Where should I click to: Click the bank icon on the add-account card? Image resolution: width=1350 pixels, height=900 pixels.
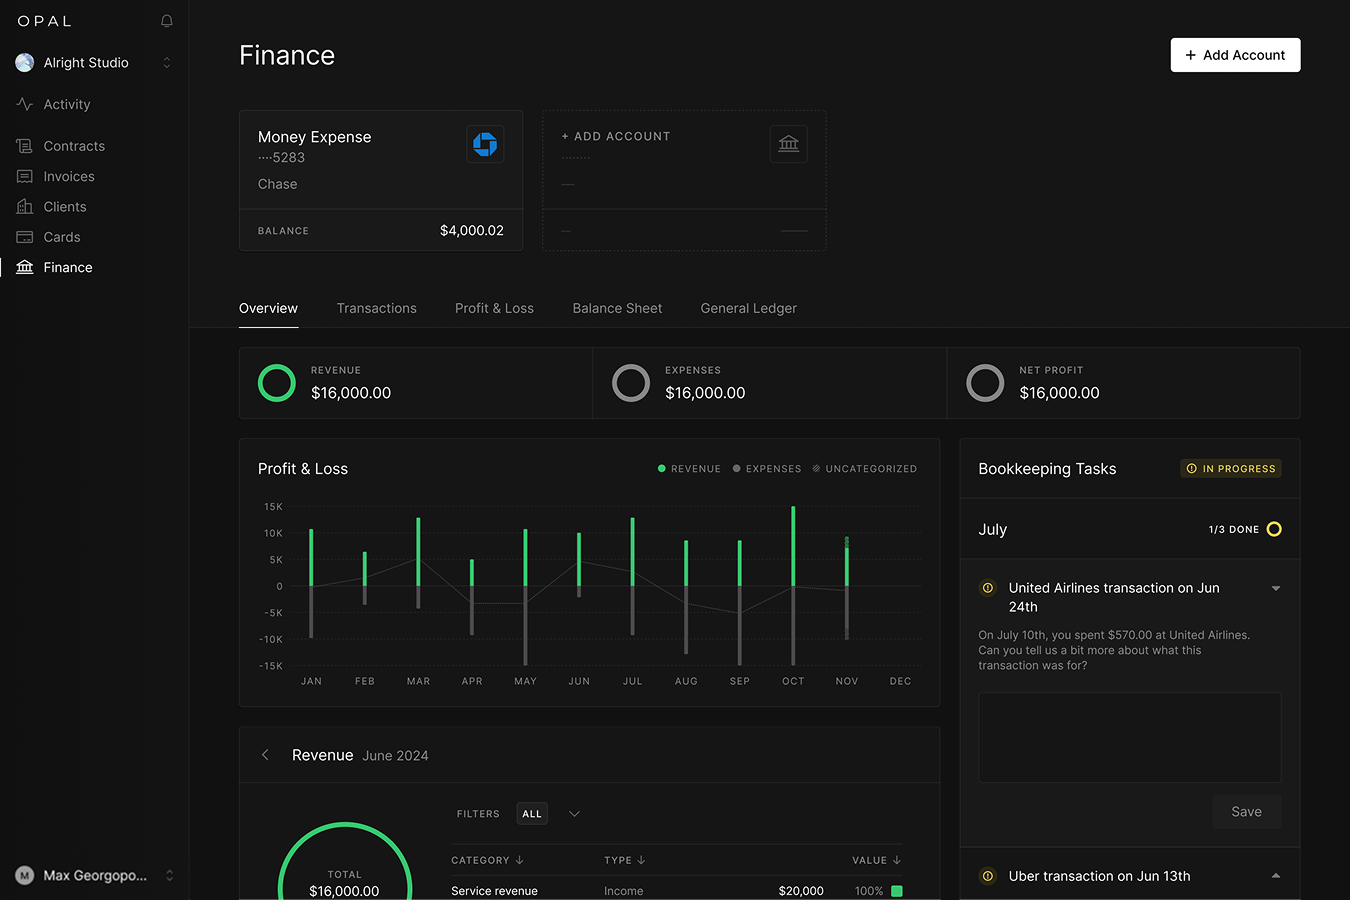coord(789,144)
